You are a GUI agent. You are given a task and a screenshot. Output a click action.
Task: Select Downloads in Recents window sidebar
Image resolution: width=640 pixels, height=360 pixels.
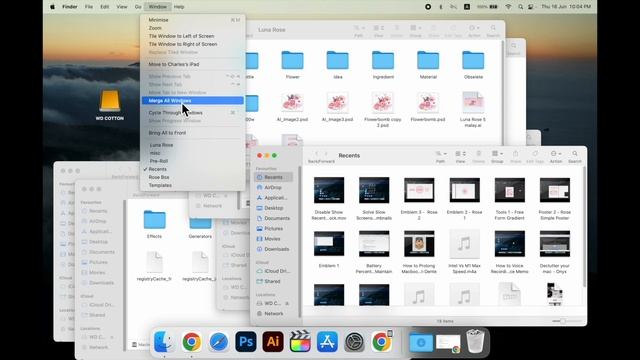pos(273,249)
